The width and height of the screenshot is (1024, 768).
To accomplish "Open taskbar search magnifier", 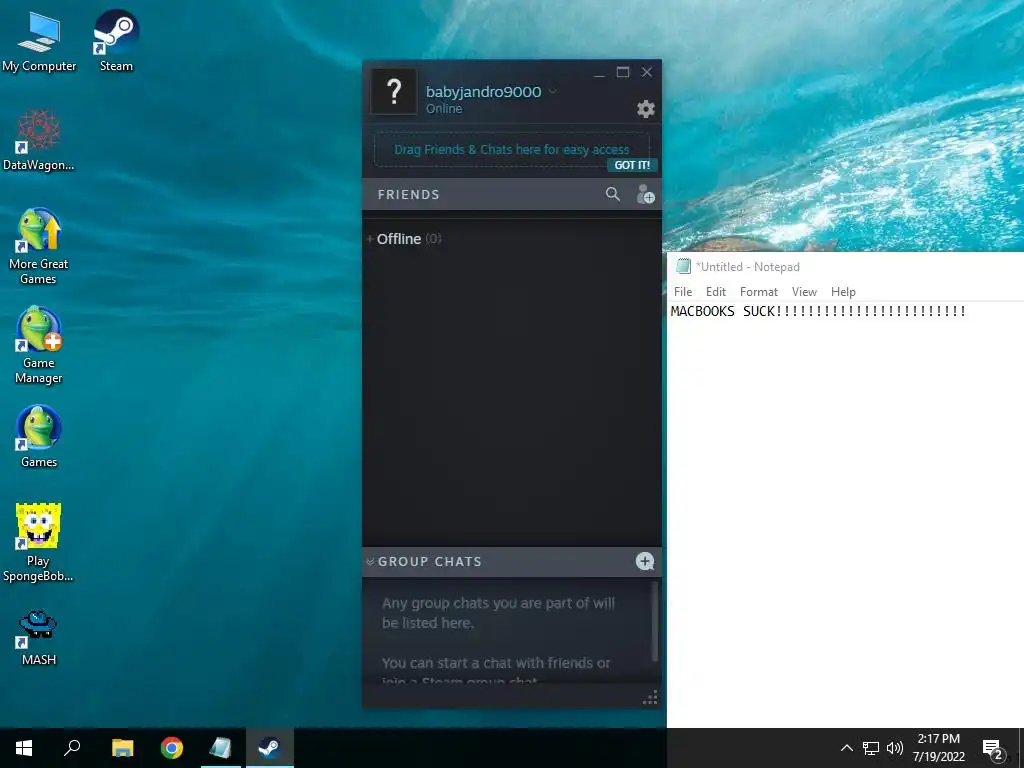I will pos(72,748).
